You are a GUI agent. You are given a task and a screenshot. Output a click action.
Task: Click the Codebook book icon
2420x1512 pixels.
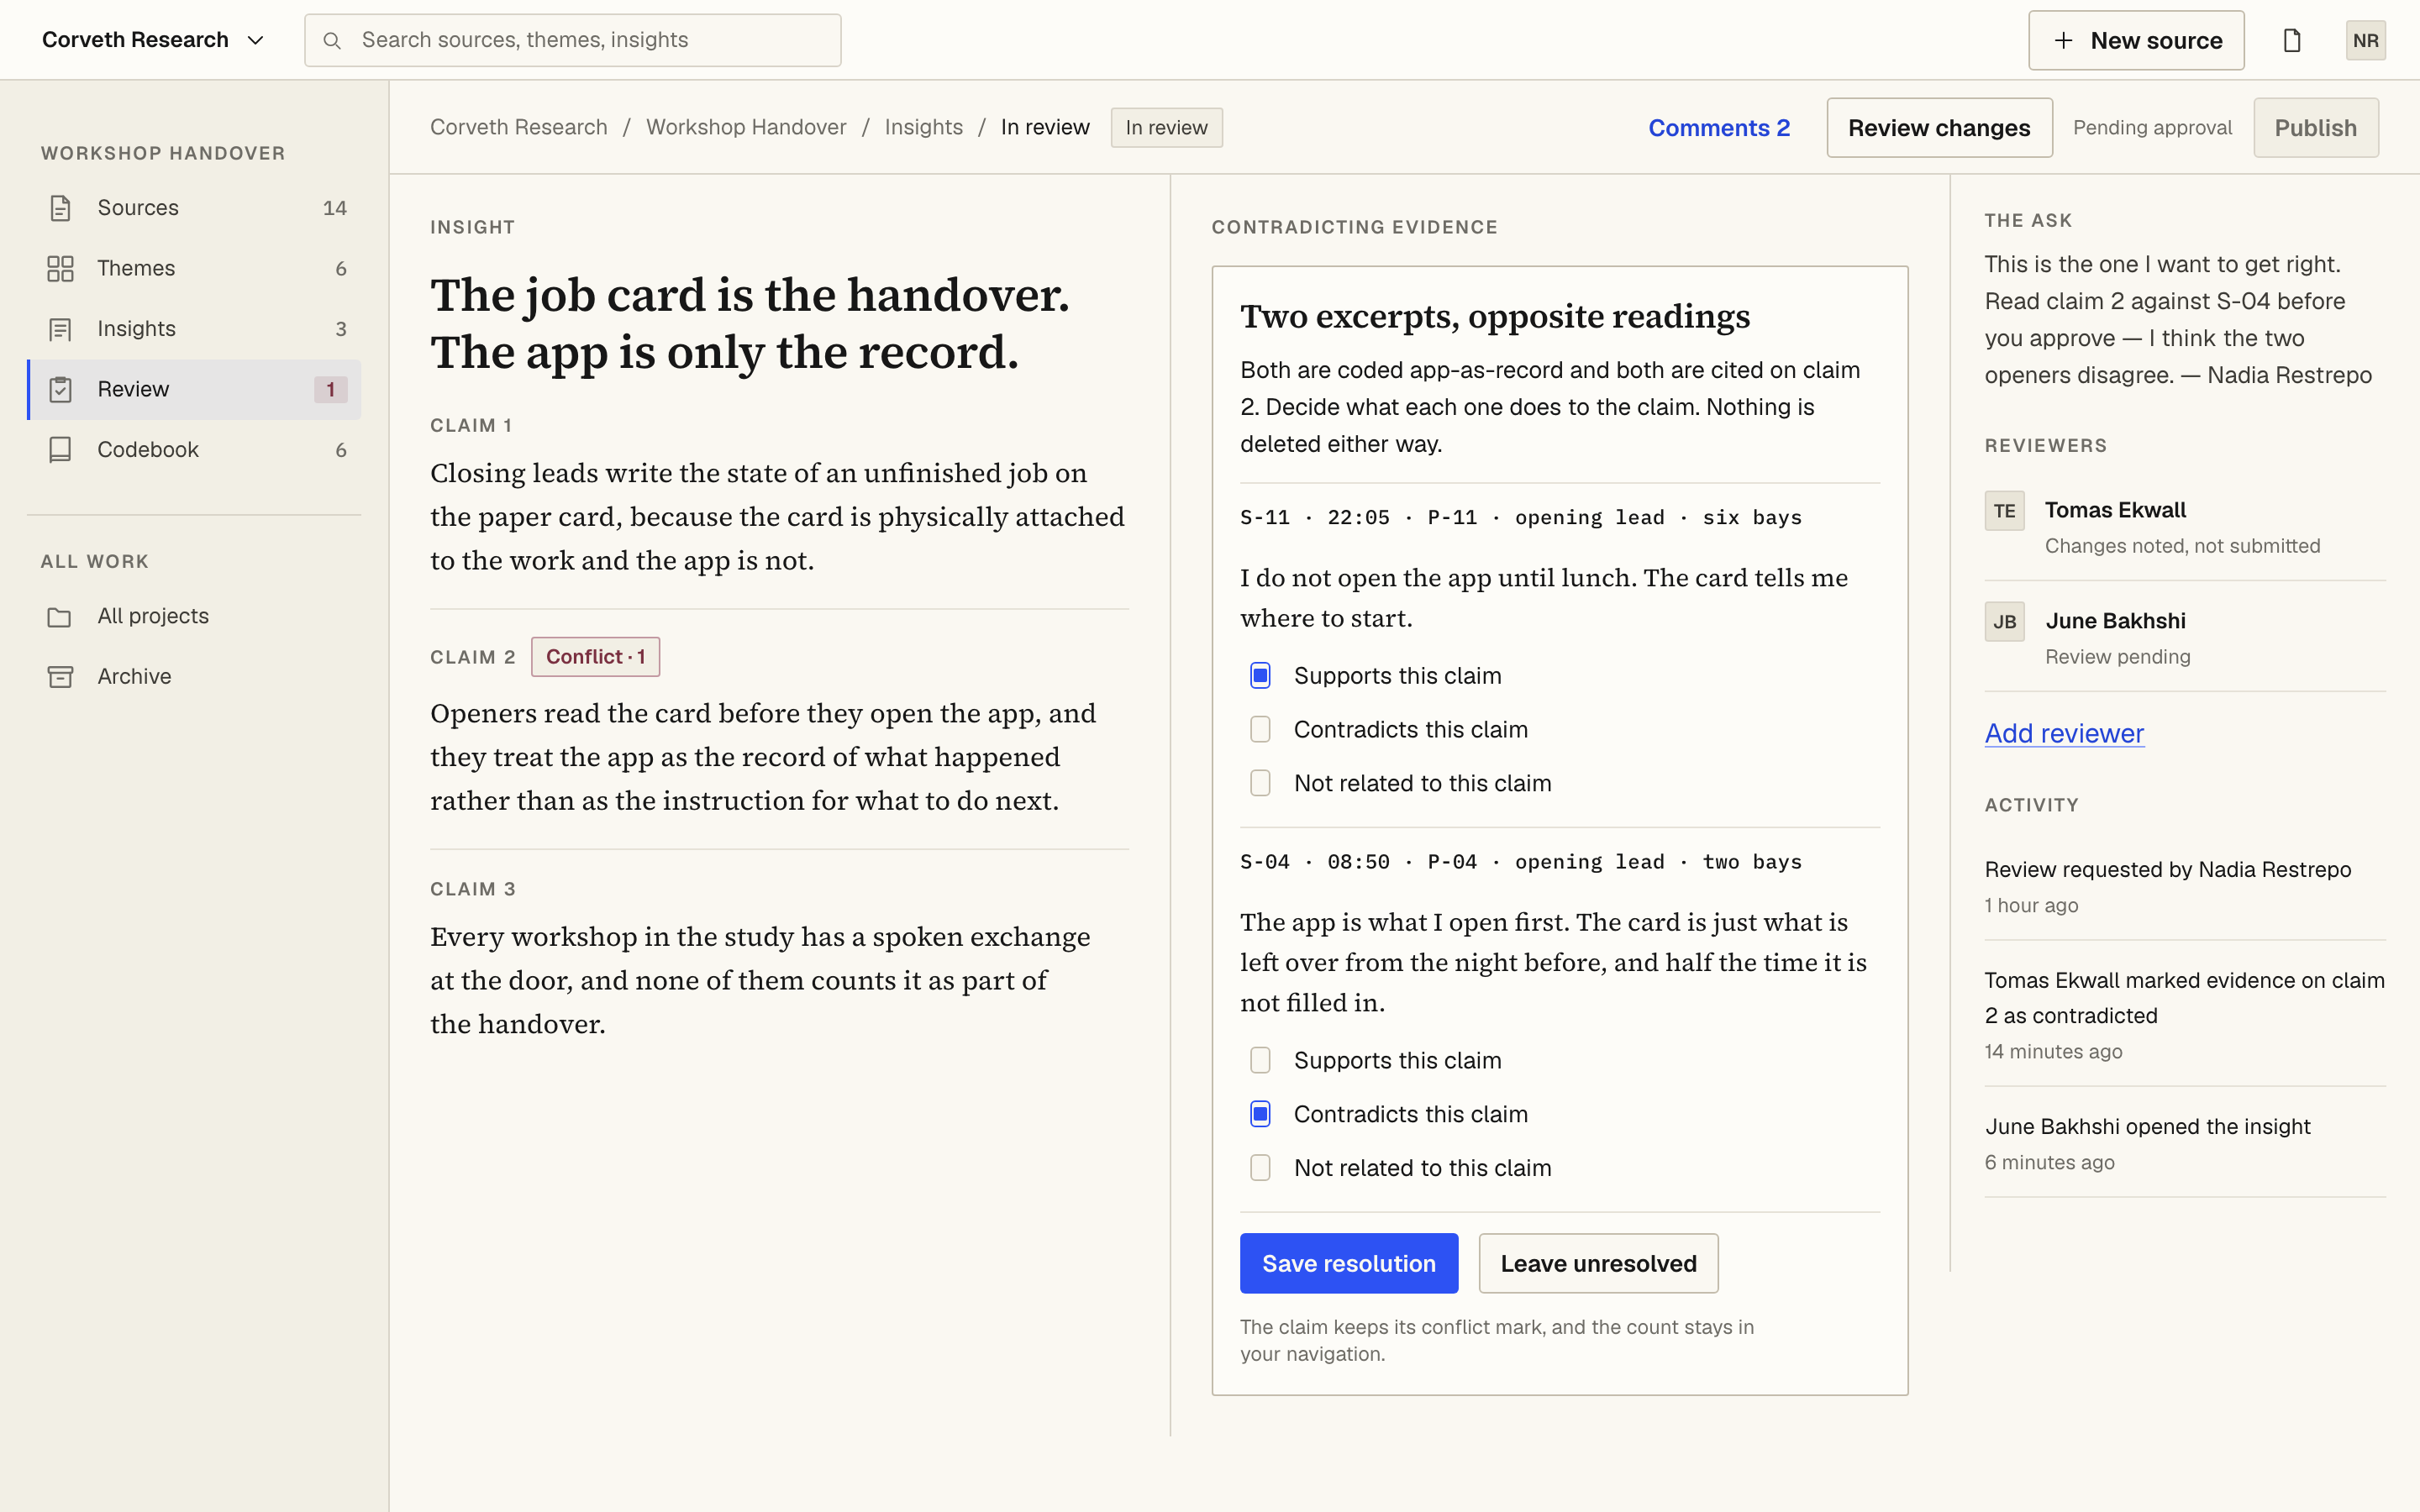click(60, 450)
